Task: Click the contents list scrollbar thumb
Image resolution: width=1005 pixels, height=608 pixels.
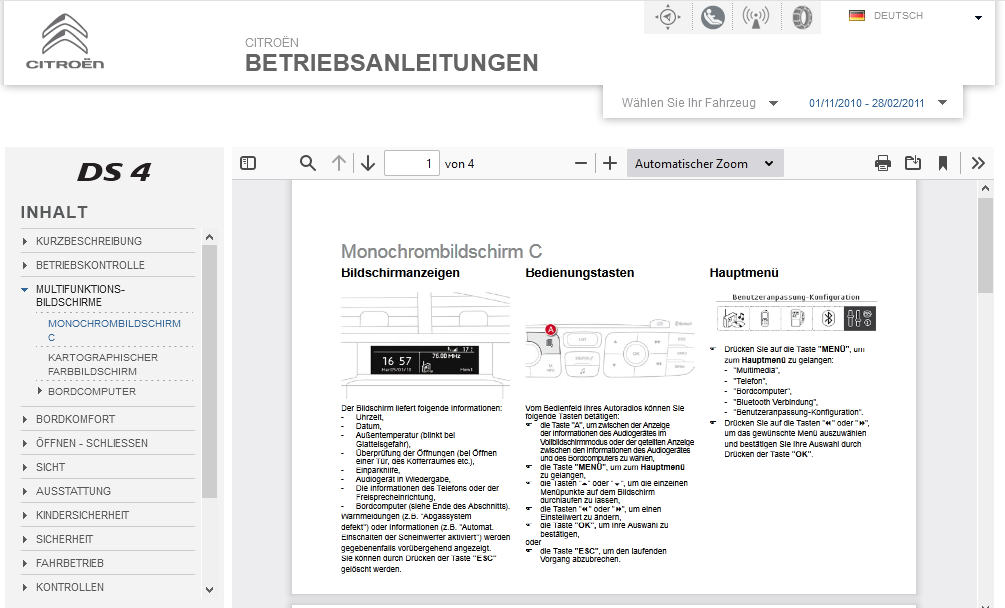Action: pyautogui.click(x=209, y=372)
